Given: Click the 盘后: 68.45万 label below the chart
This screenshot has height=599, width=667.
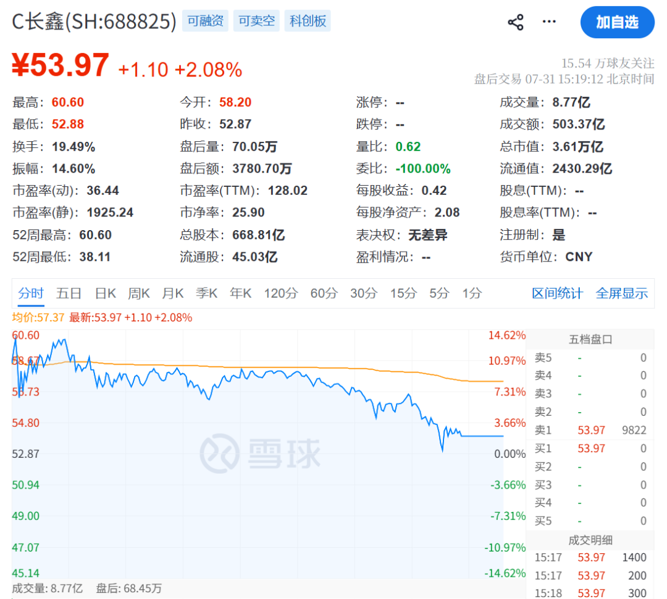Looking at the screenshot, I should tap(129, 588).
